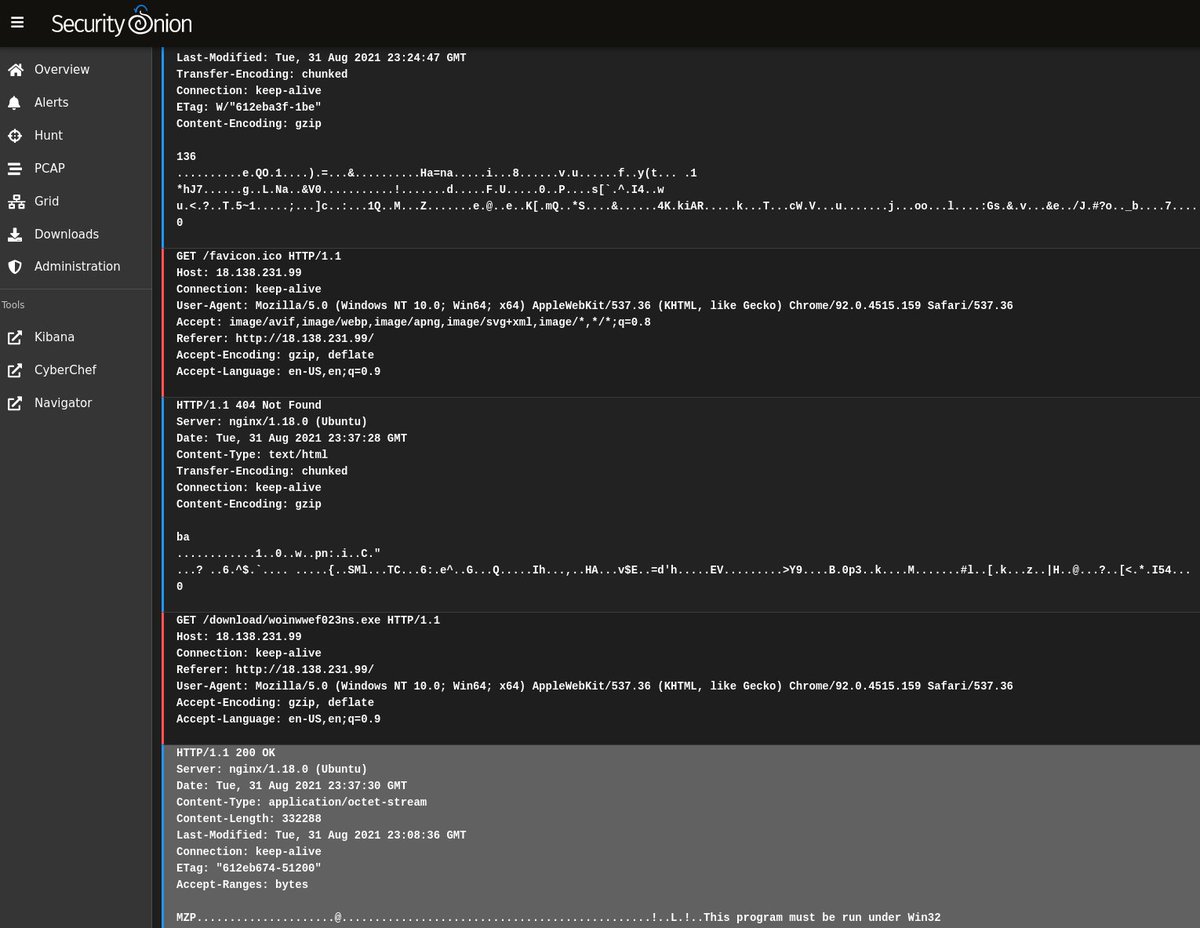Click Last-Modified 23:24:47 GMT line
Screen dimensions: 1200x928
pyautogui.click(x=321, y=58)
